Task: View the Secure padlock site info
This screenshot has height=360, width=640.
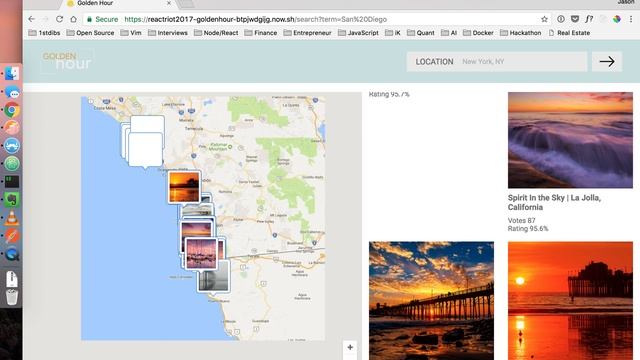Action: [102, 19]
